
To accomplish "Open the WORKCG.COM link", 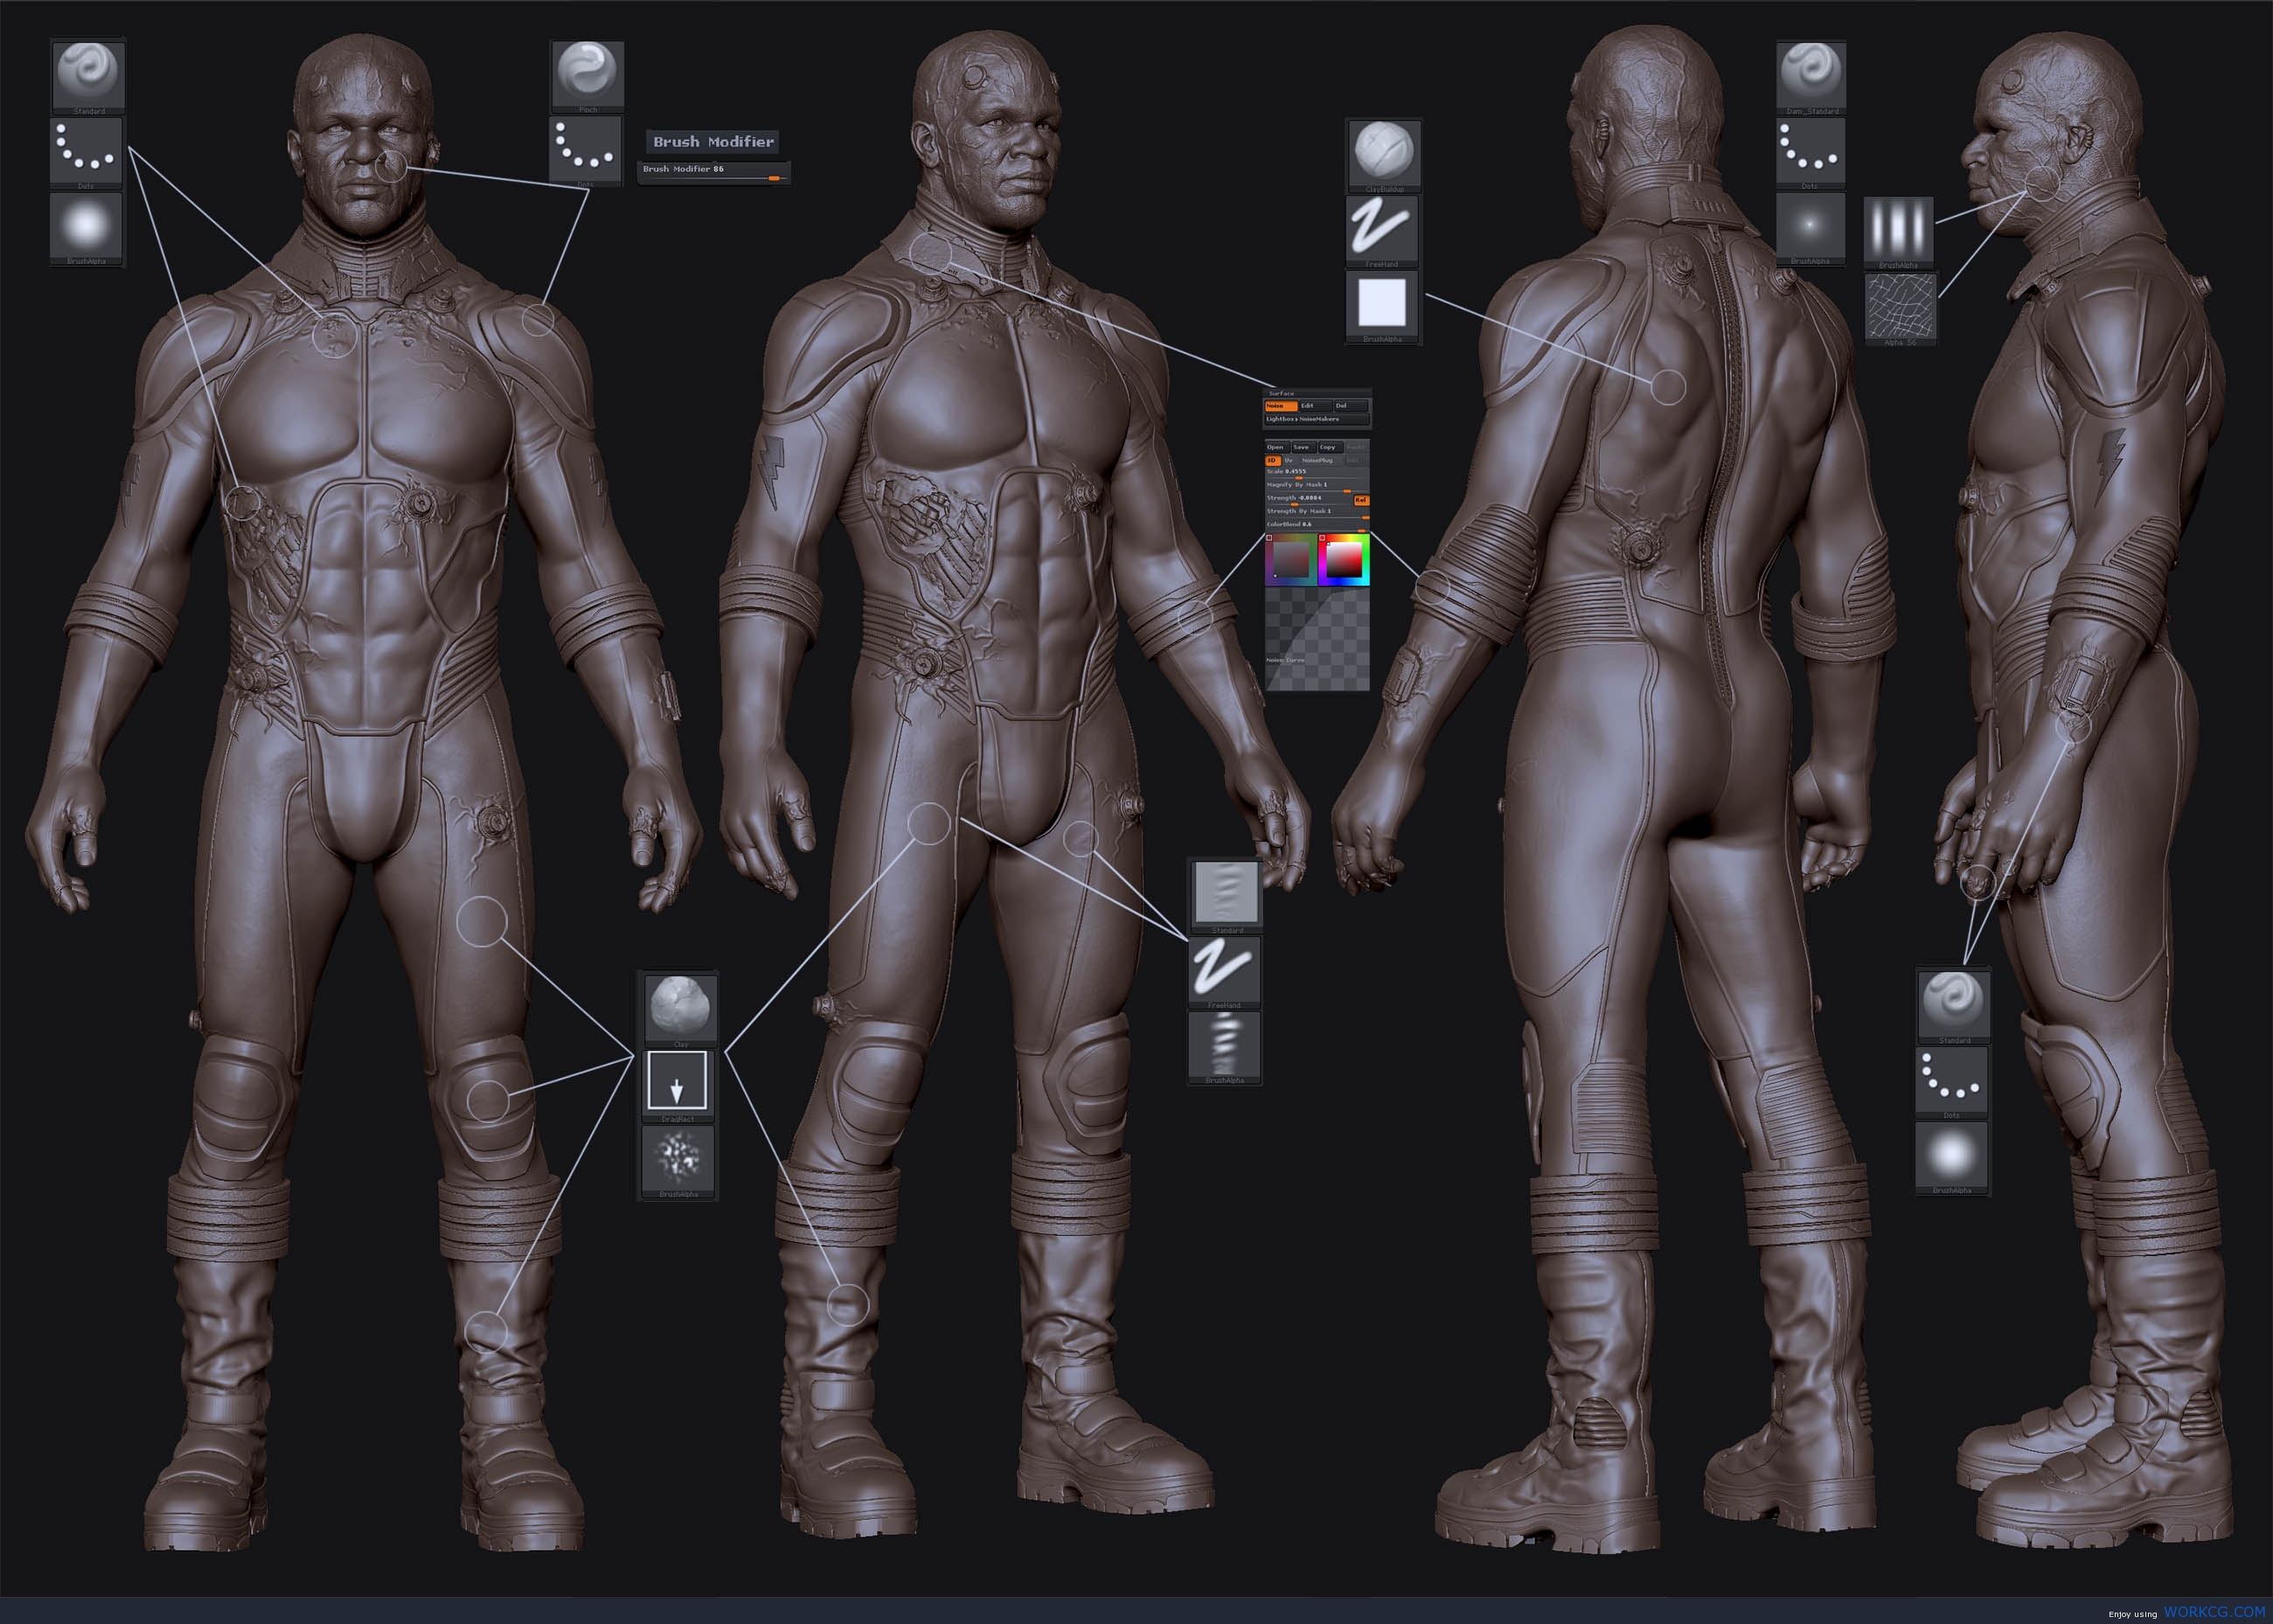I will (x=2214, y=1612).
